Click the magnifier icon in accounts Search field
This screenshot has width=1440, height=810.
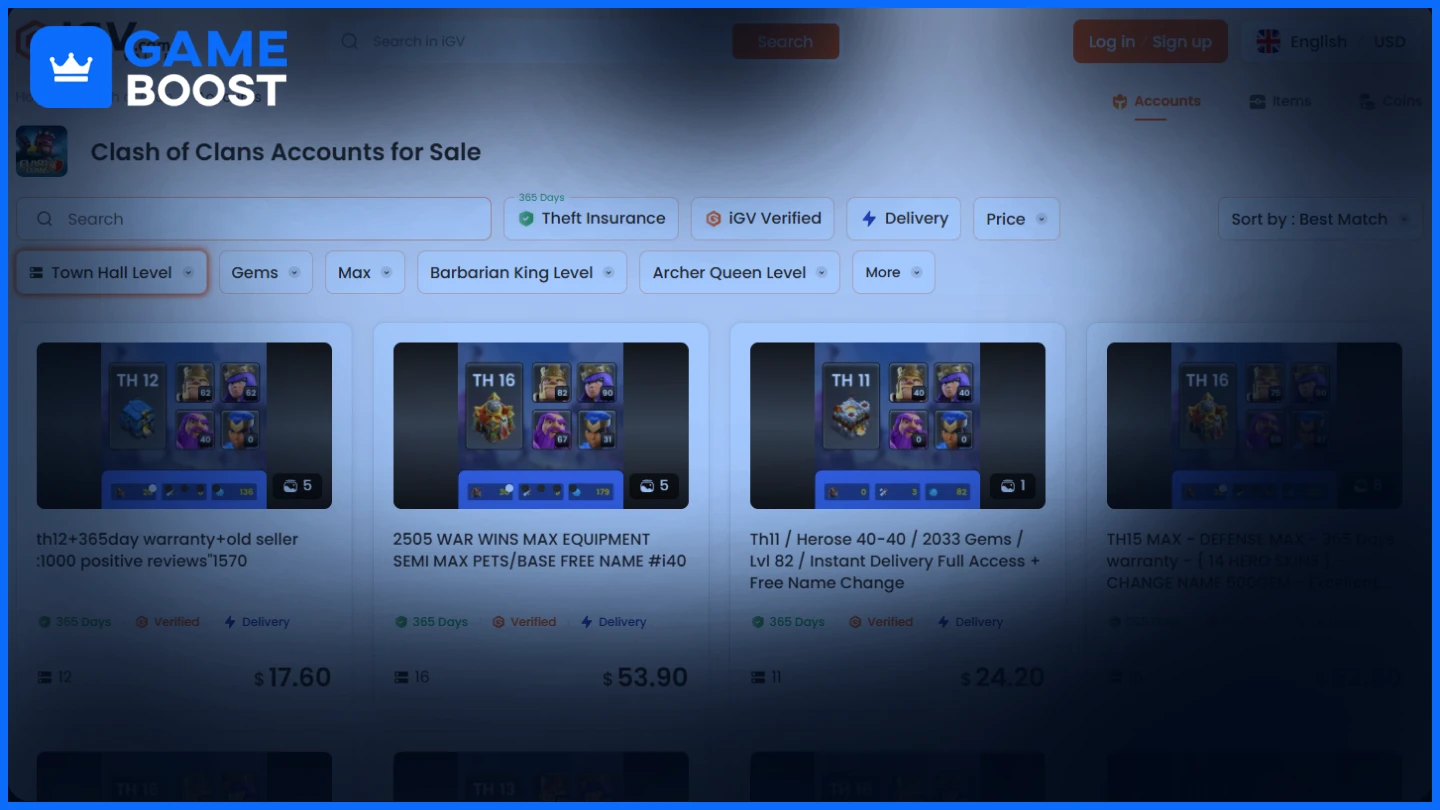(x=44, y=219)
